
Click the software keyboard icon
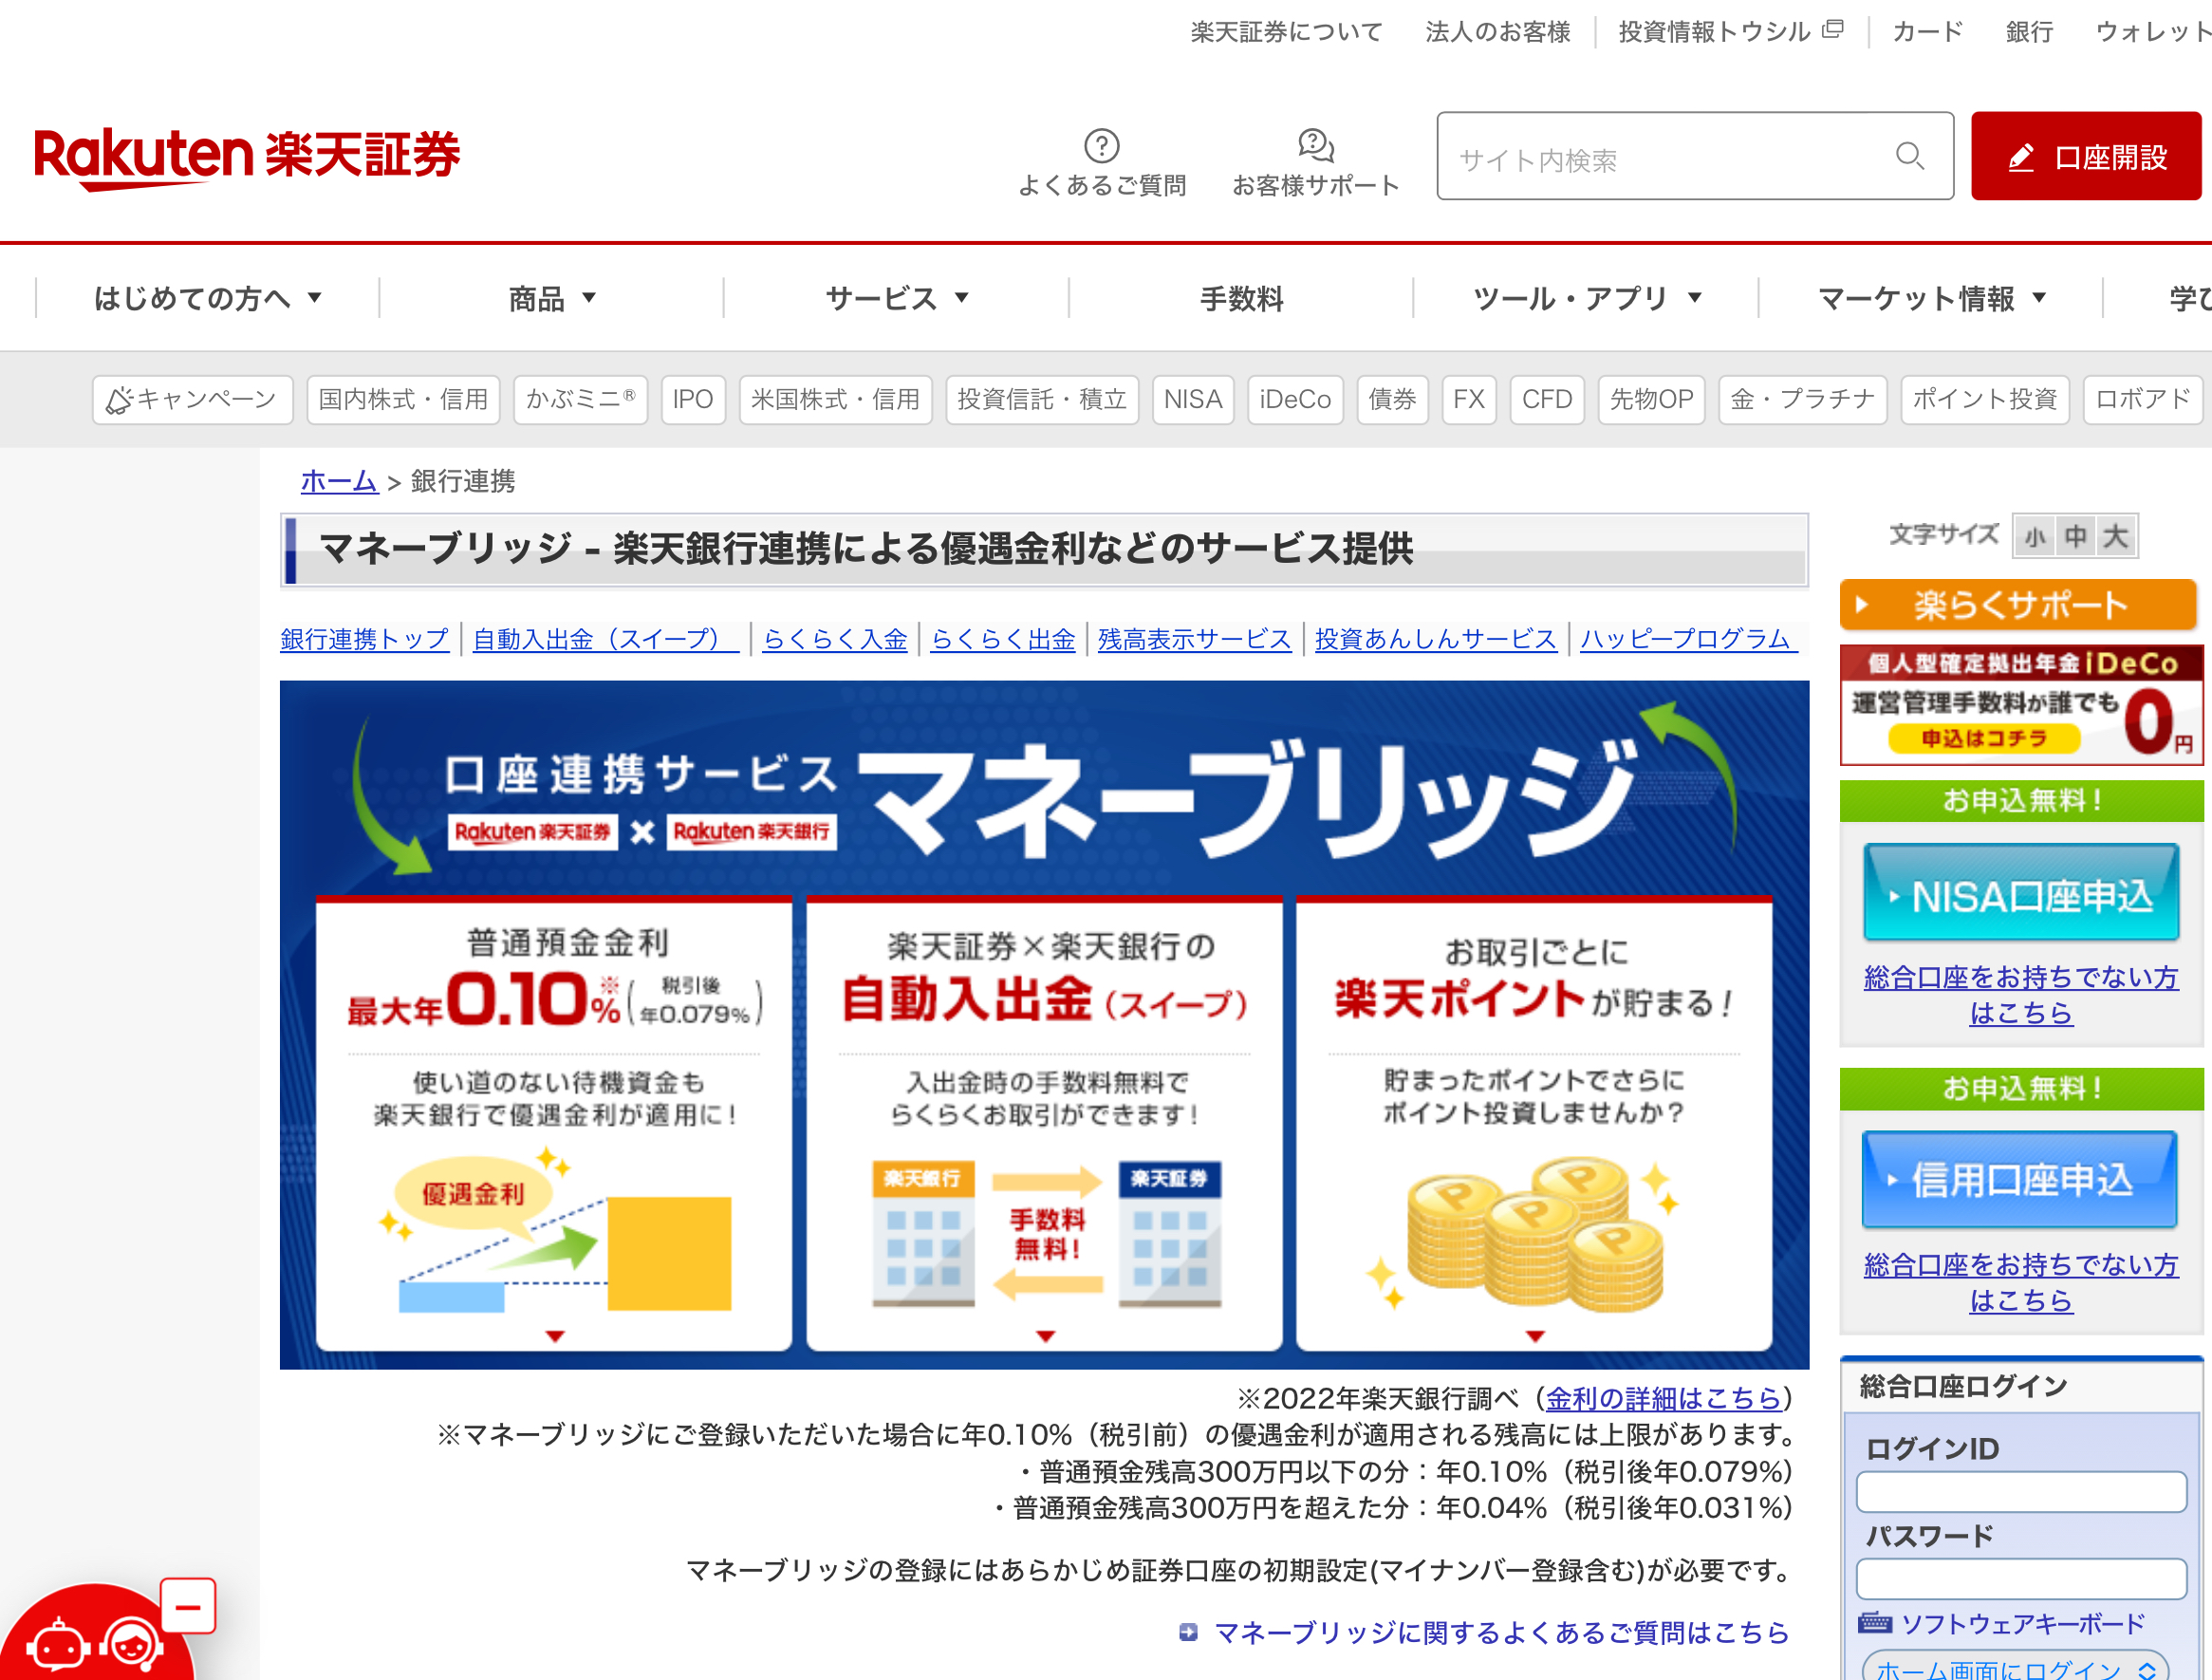point(1874,1622)
